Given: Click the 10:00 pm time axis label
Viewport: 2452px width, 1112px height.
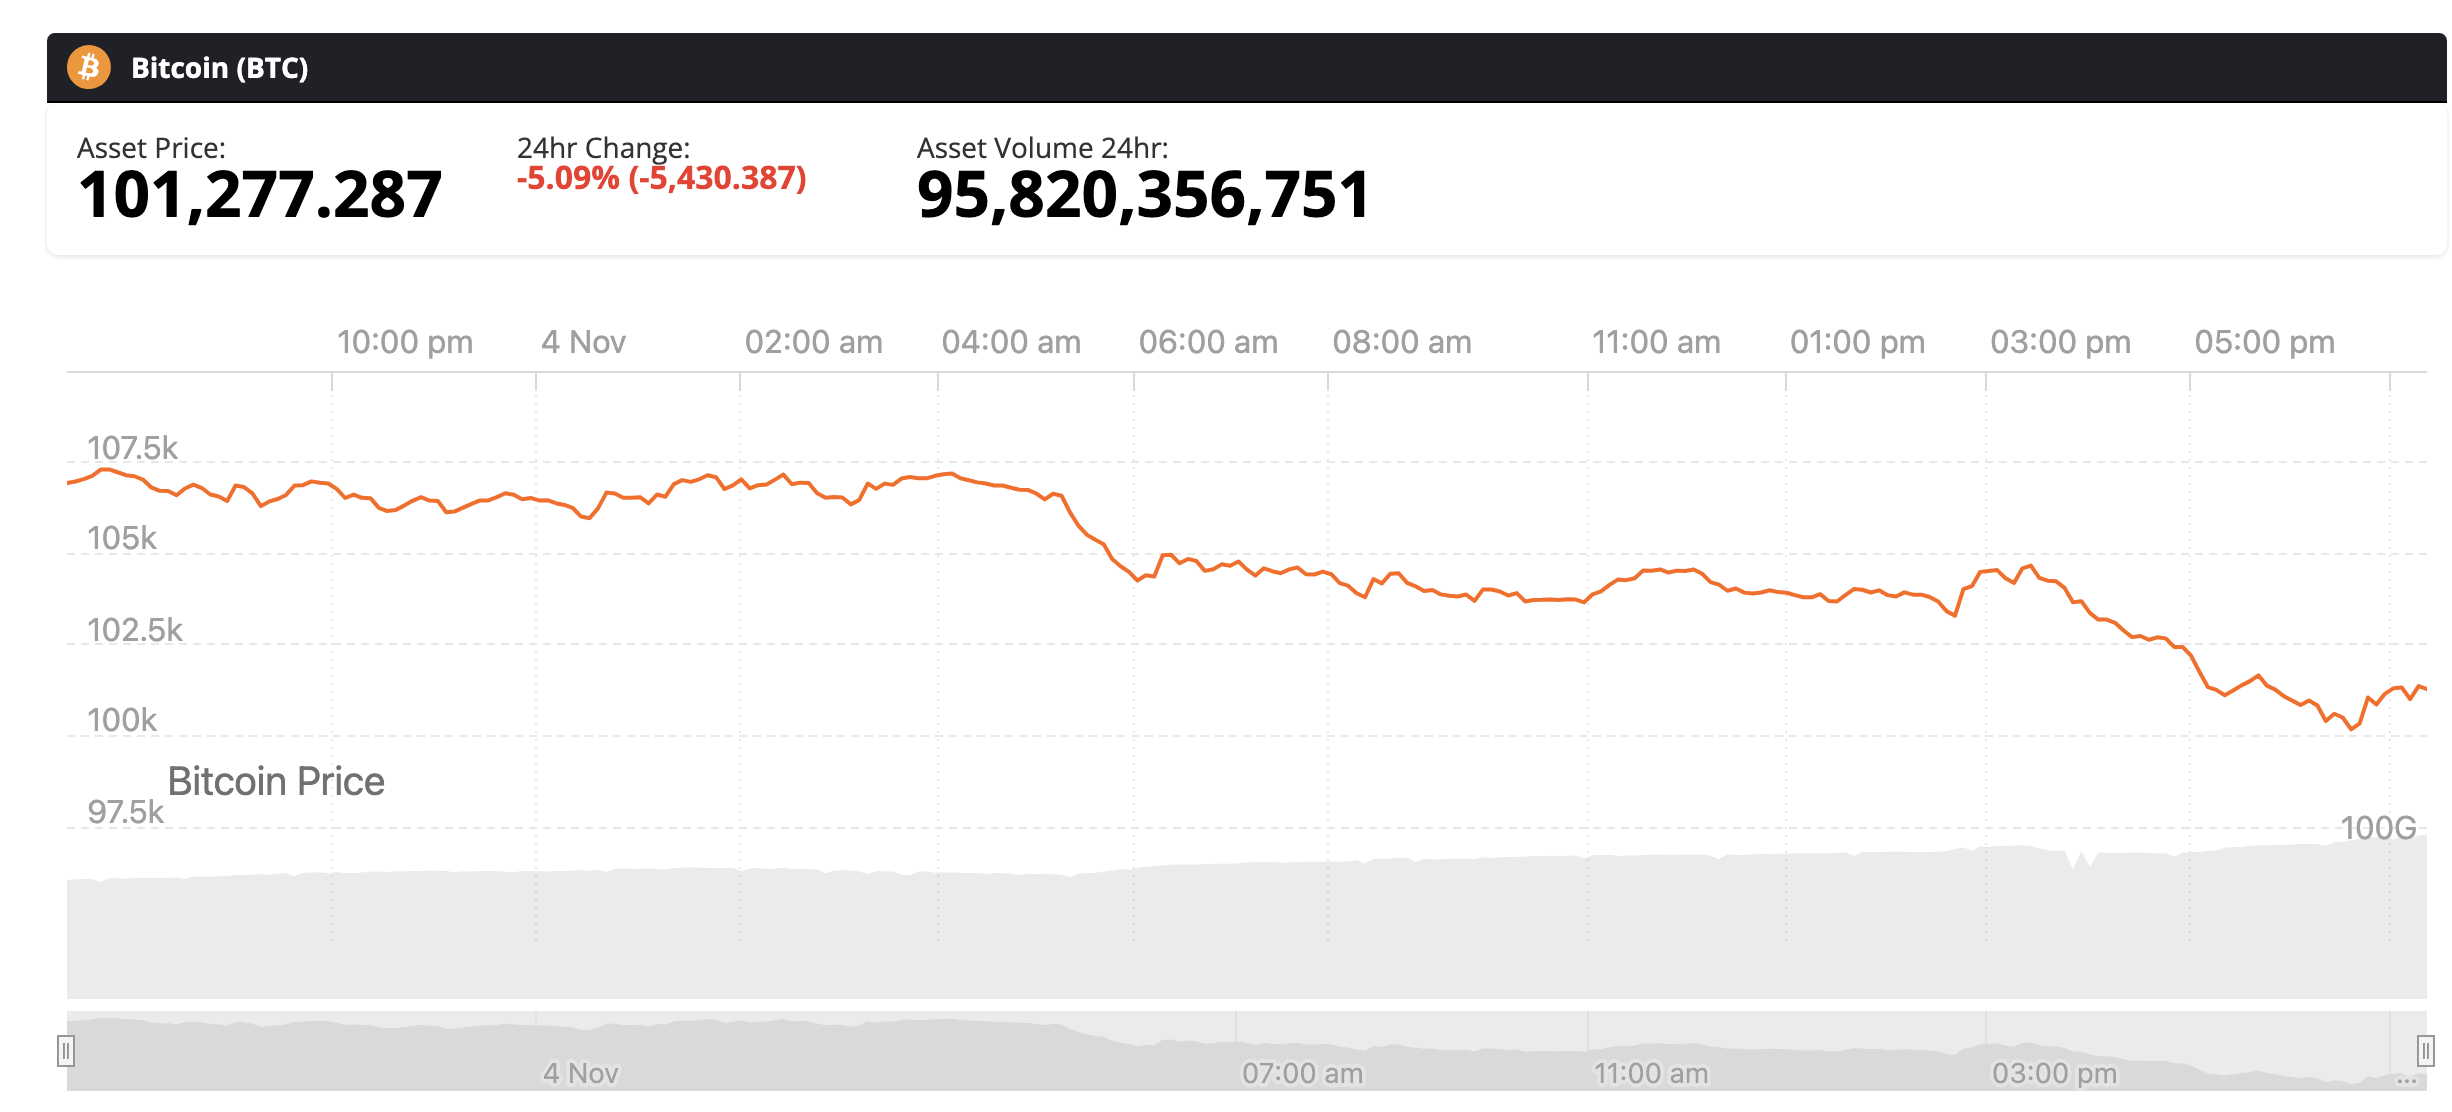Looking at the screenshot, I should point(405,342).
